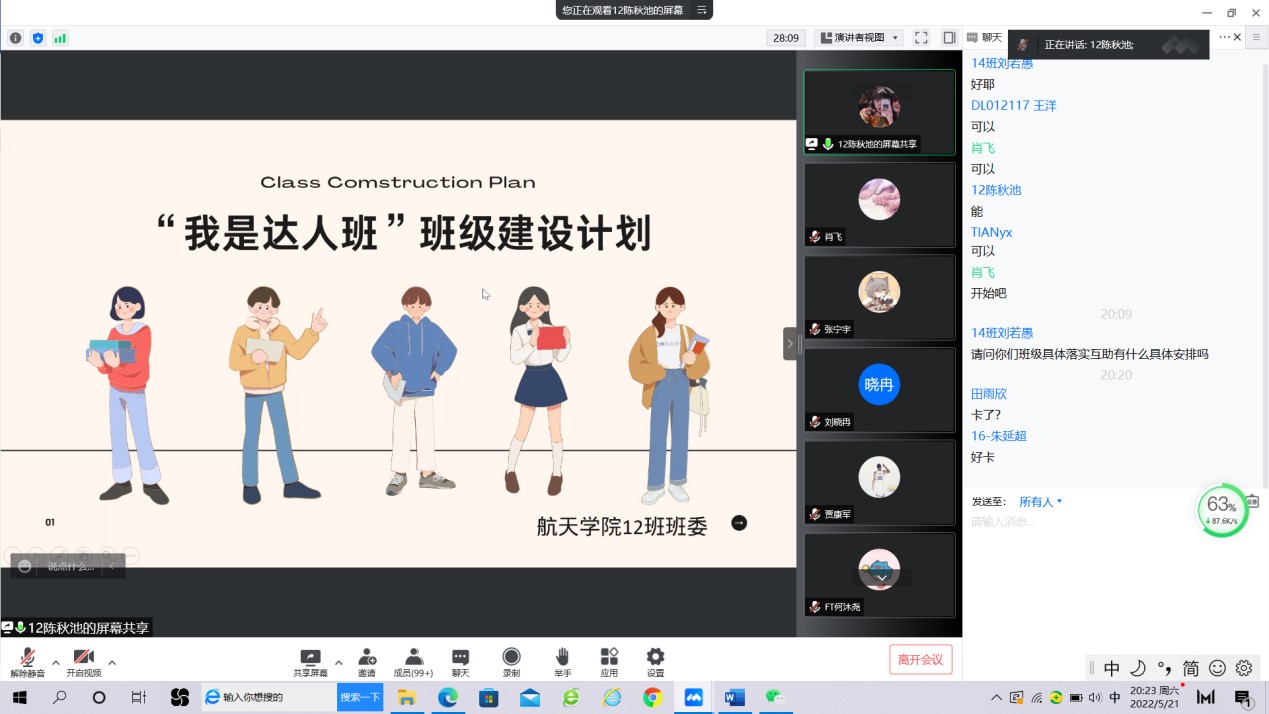Open Word from the Windows taskbar
This screenshot has width=1269, height=714.
coord(735,698)
